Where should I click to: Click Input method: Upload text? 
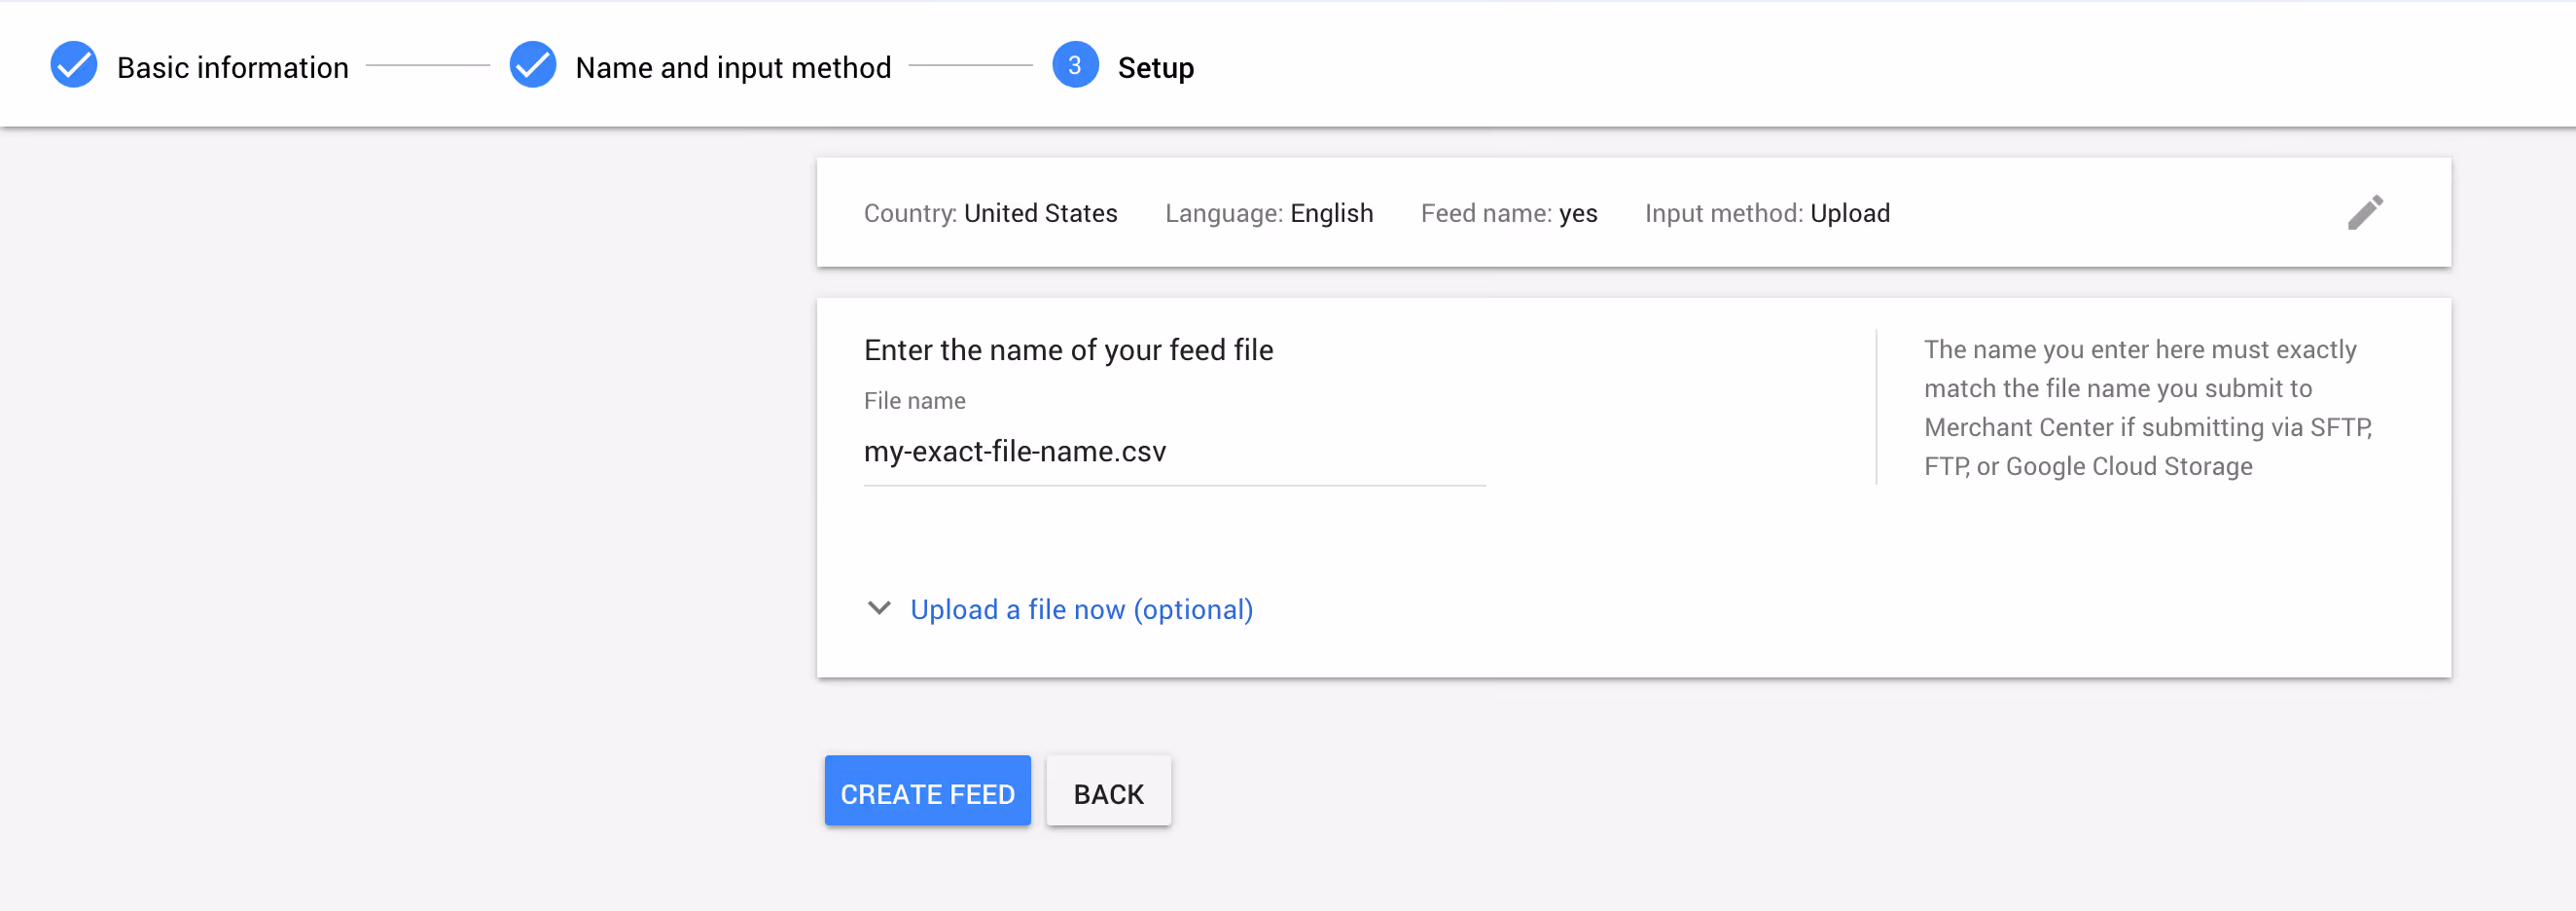pyautogui.click(x=1767, y=213)
